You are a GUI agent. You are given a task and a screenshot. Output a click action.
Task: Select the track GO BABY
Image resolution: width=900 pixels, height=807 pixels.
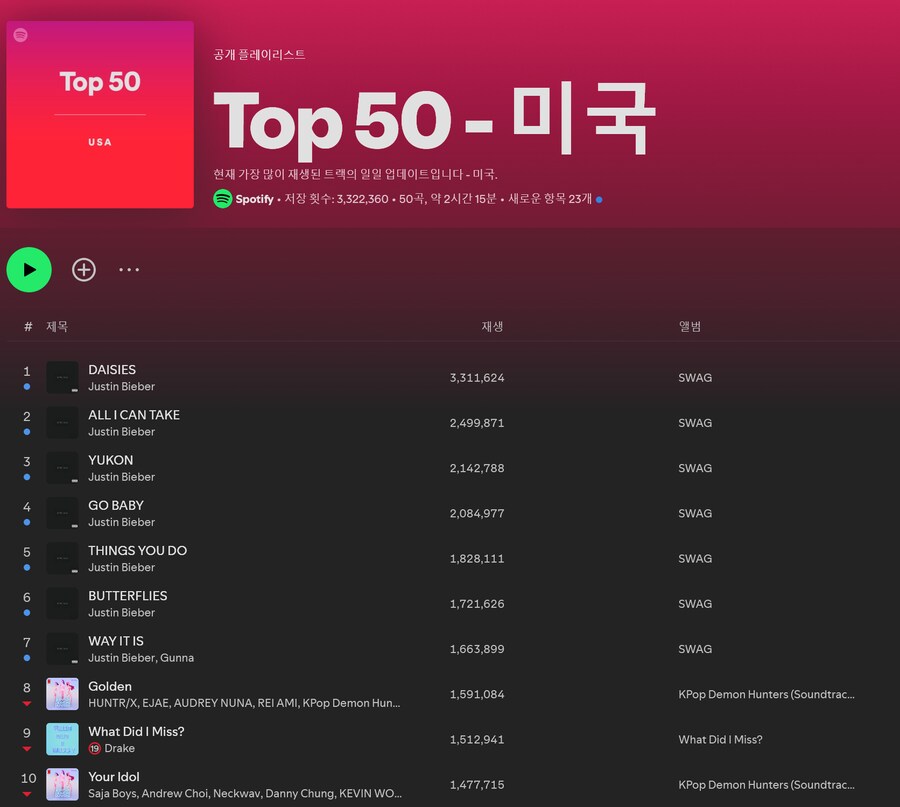coord(115,505)
